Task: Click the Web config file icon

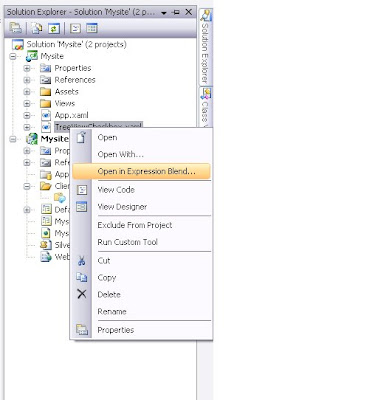Action: (46, 257)
